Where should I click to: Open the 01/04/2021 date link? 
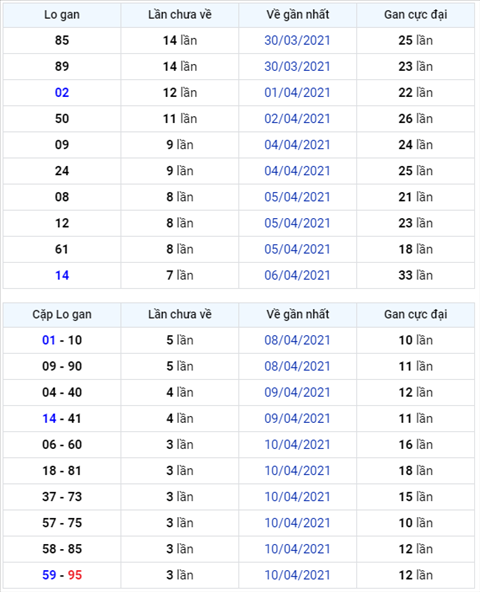(x=297, y=92)
